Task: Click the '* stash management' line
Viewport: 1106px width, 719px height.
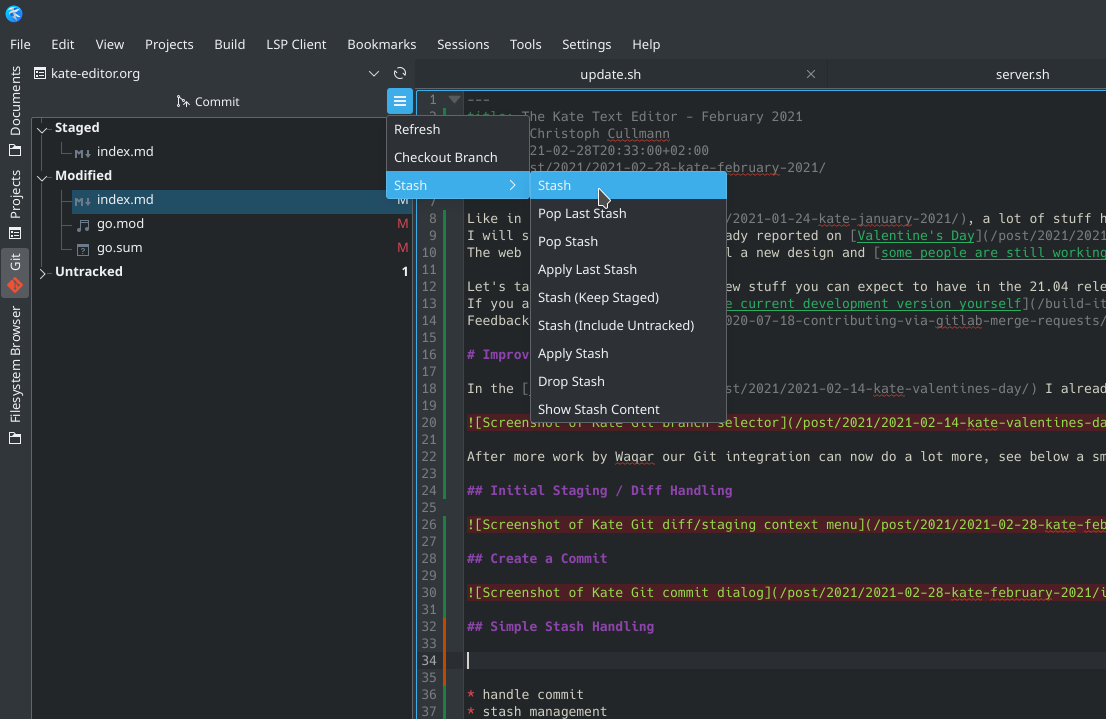Action: (x=537, y=711)
